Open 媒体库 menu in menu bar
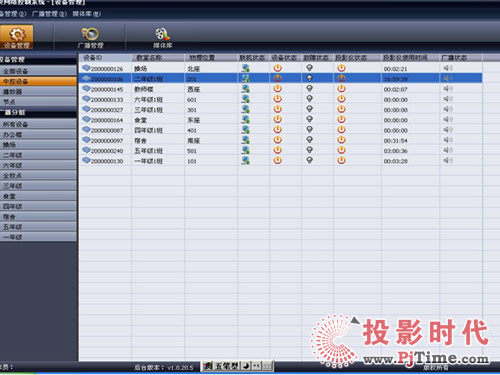500x375 pixels. (86, 14)
